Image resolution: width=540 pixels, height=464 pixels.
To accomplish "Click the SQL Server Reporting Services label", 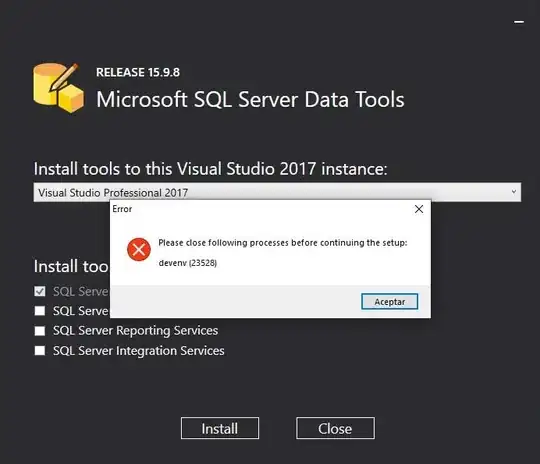I will coord(135,331).
